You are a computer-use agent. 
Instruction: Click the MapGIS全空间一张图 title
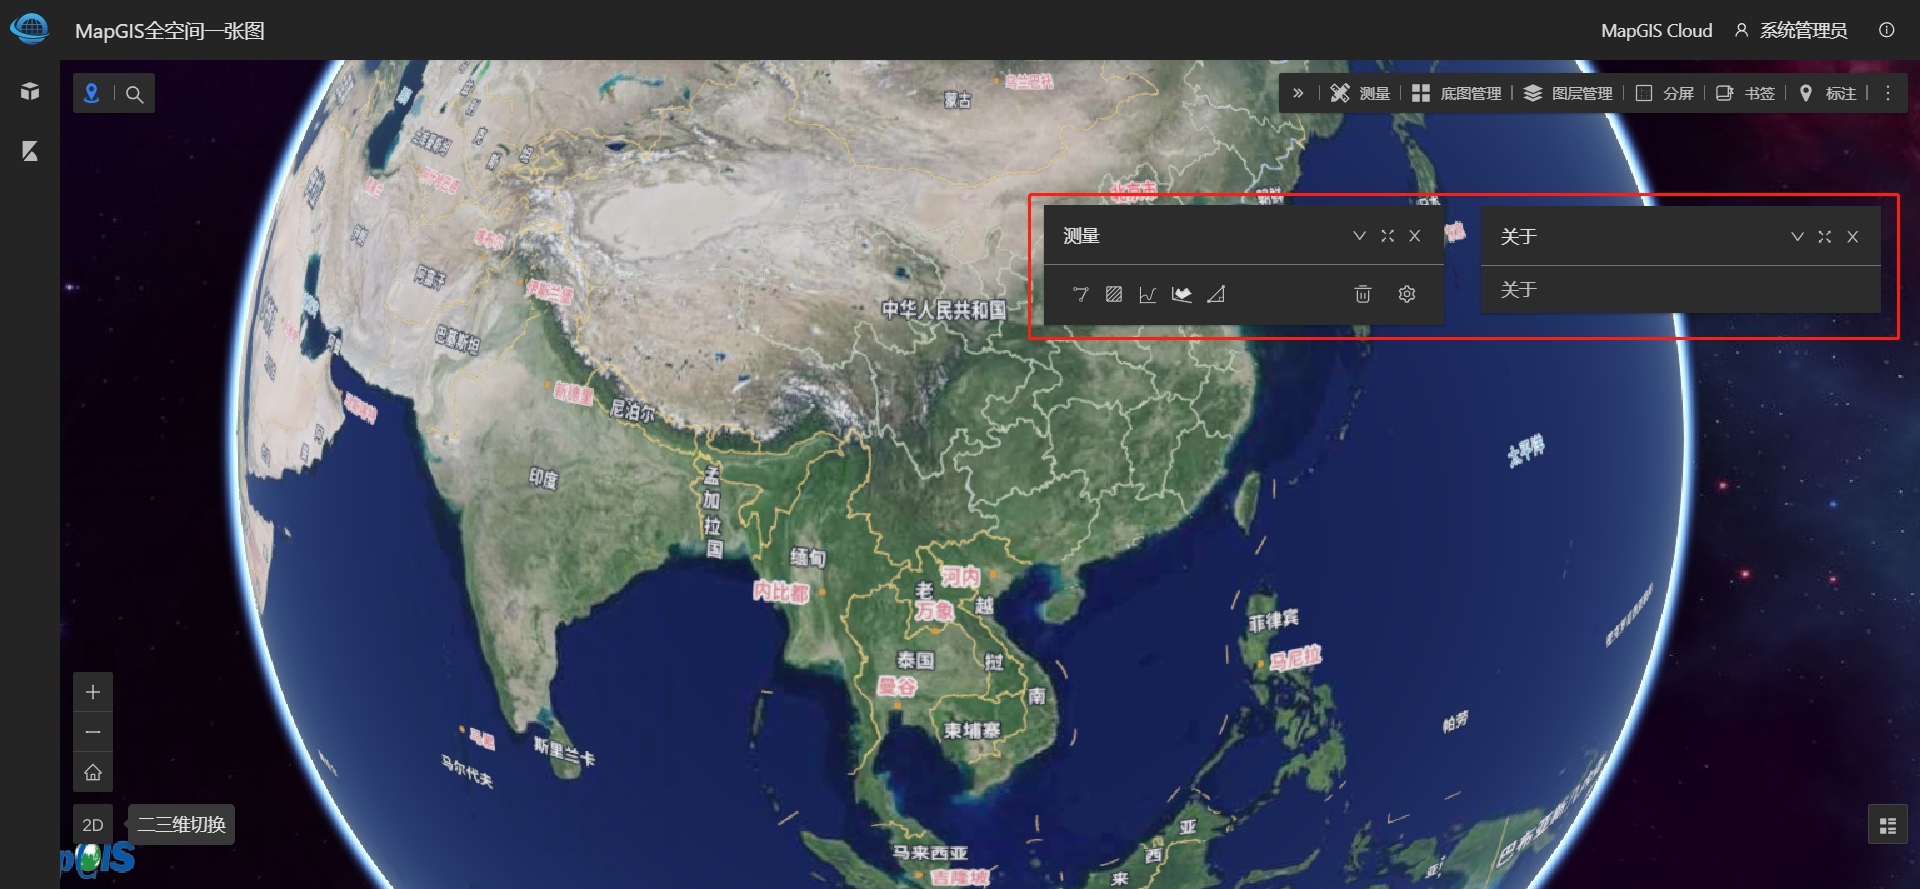coord(170,30)
